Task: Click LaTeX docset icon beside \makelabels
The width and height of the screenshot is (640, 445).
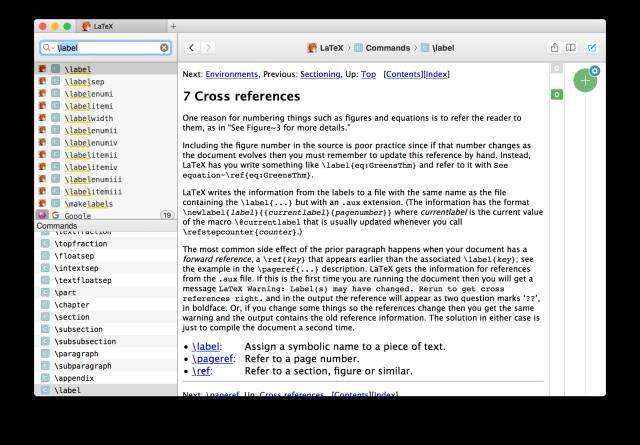Action: tap(42, 203)
